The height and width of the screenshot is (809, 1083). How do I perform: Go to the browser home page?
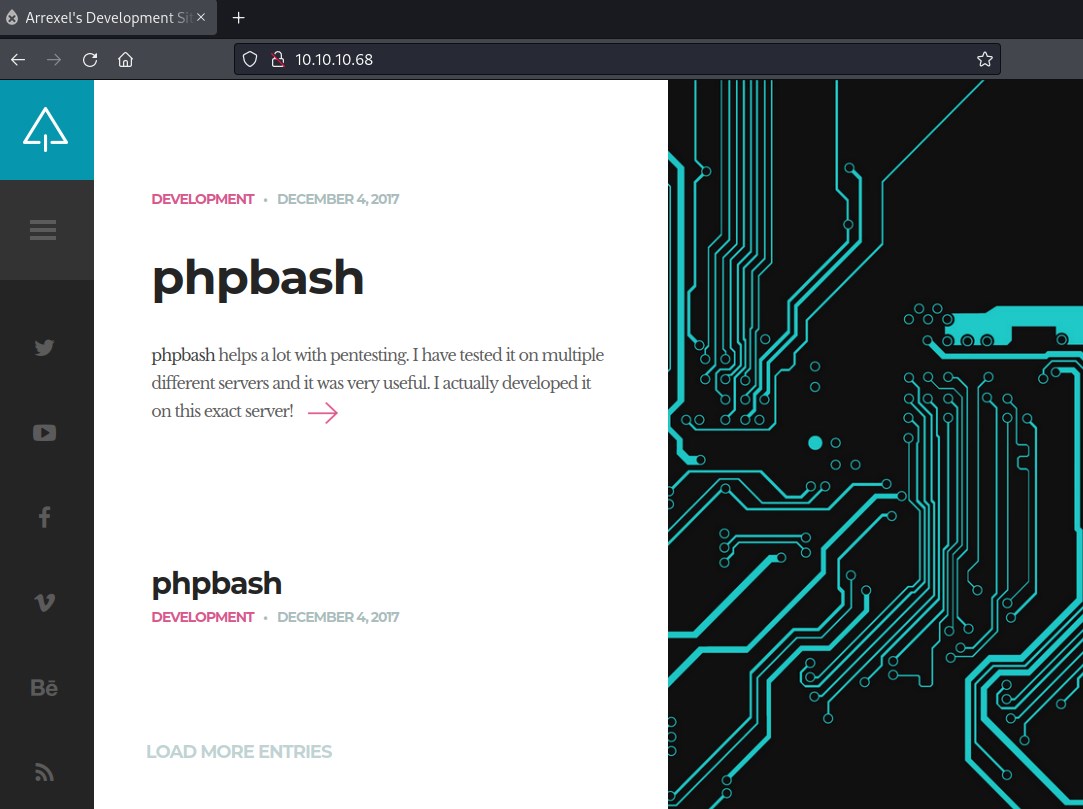(x=126, y=59)
